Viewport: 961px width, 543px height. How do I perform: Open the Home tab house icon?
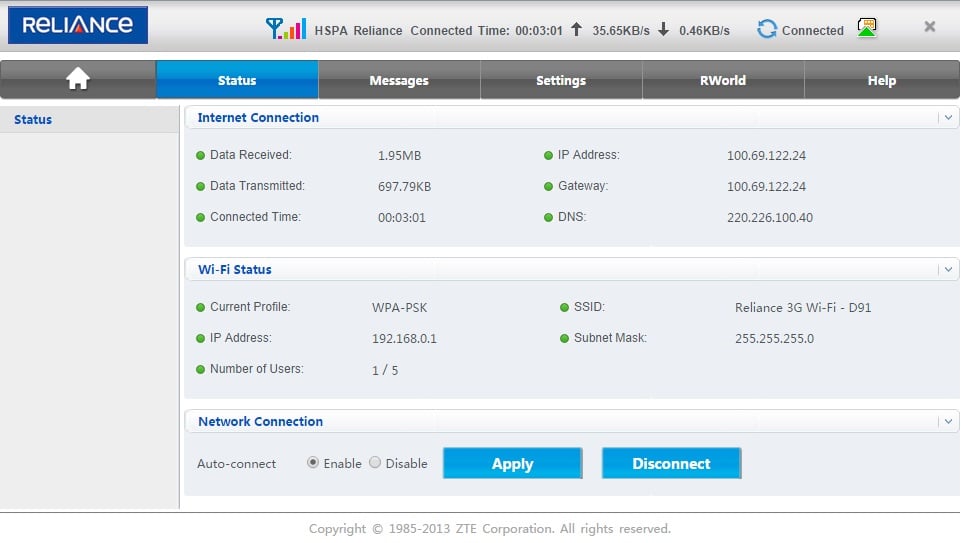pos(78,79)
